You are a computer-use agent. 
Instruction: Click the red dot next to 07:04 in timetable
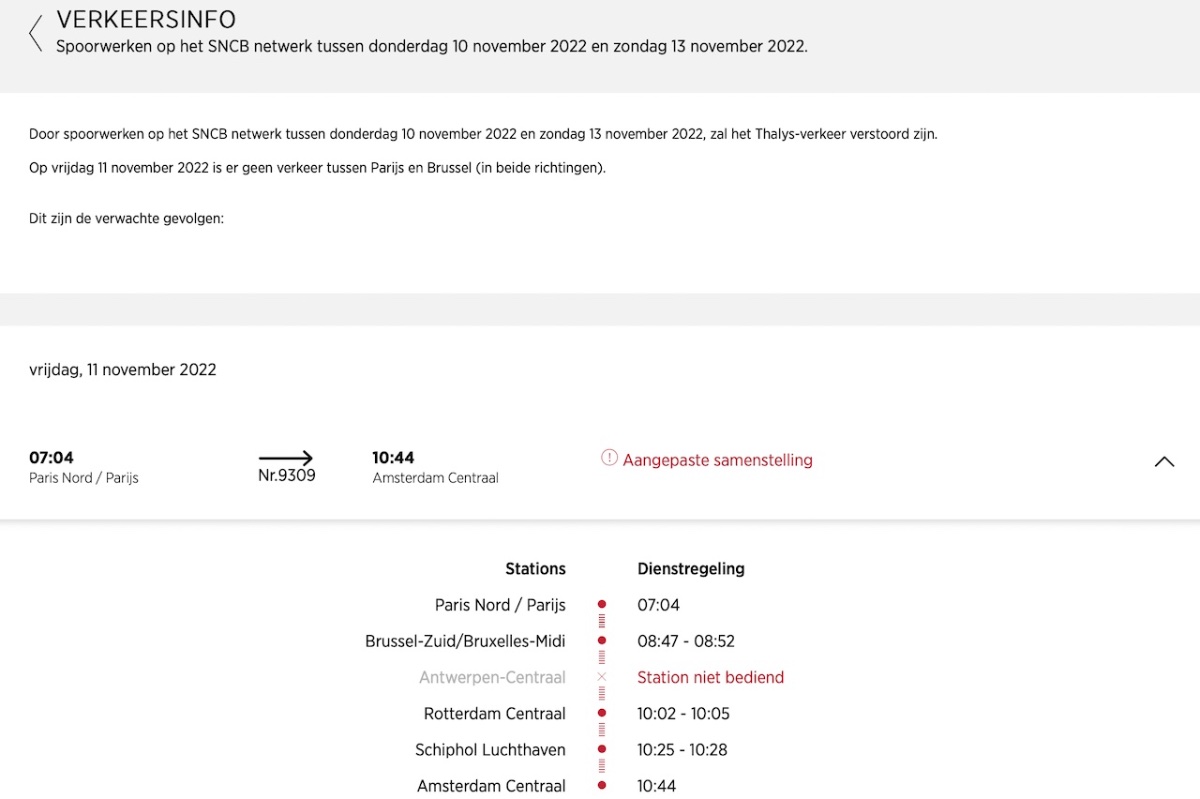tap(602, 605)
